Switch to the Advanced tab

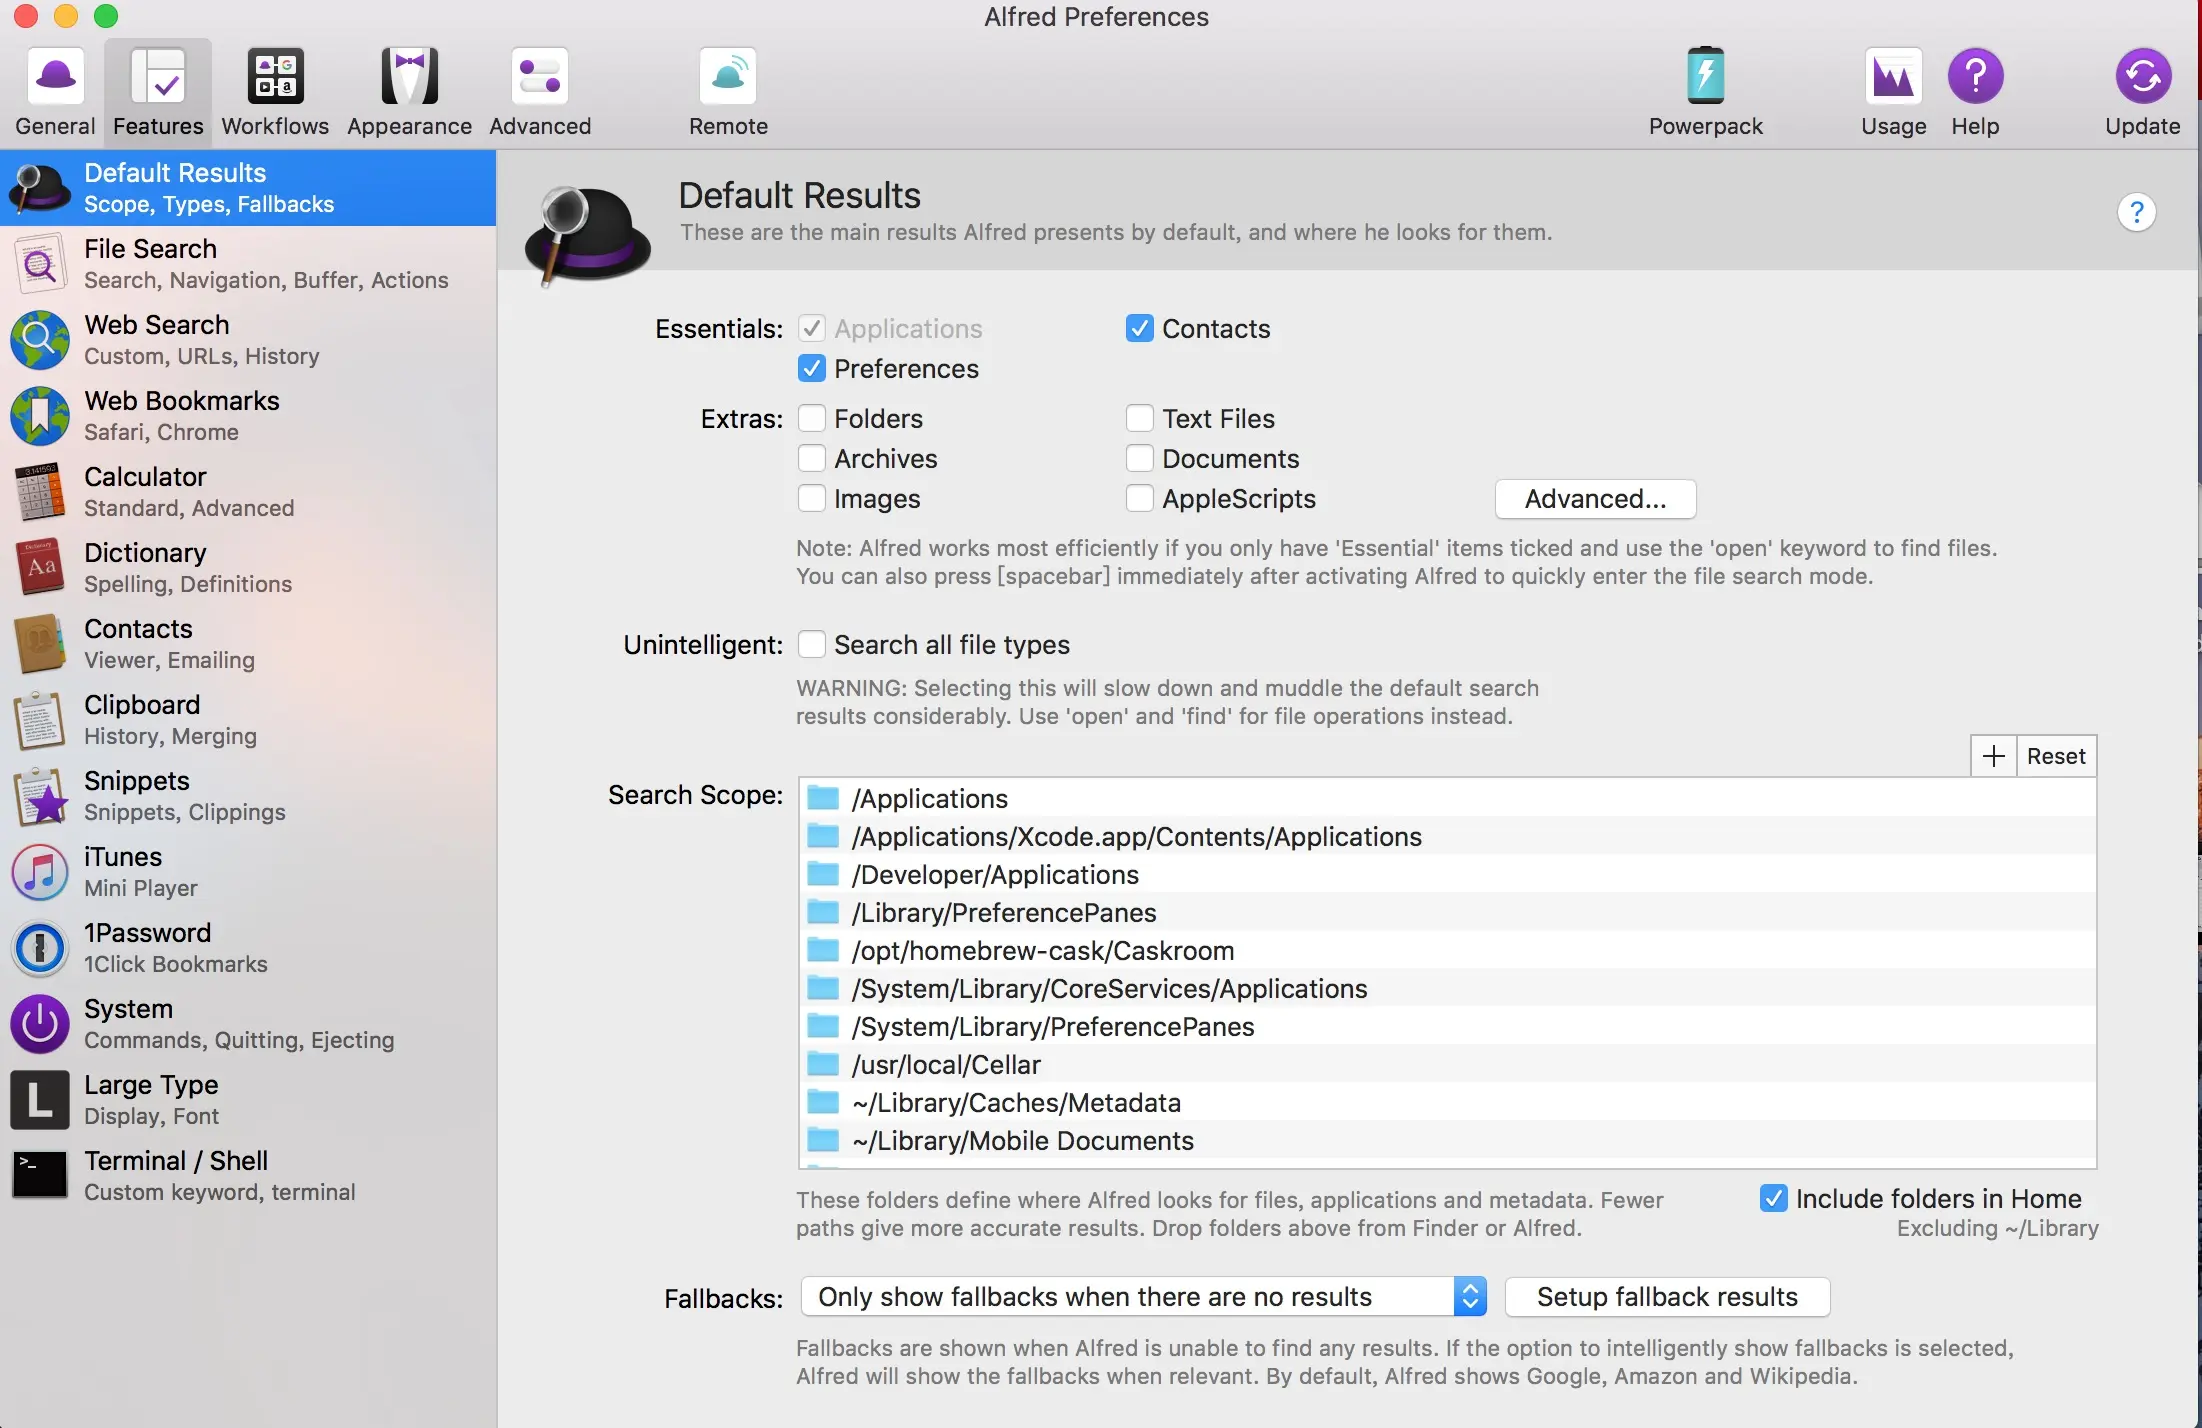pos(540,92)
